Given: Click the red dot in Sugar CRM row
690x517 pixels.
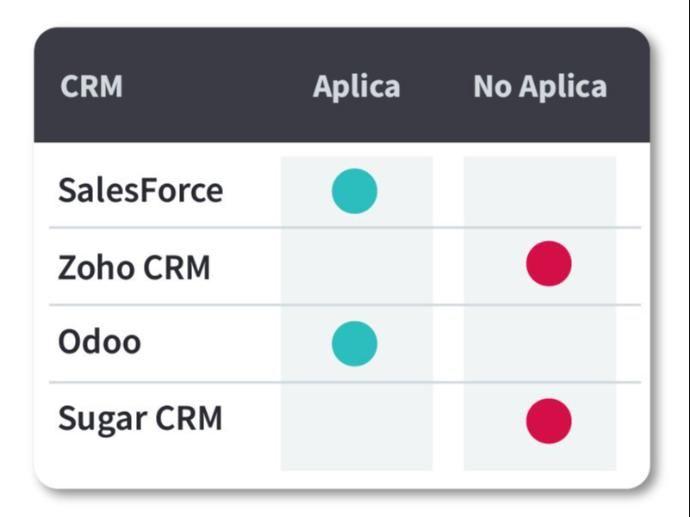Looking at the screenshot, I should coord(548,420).
